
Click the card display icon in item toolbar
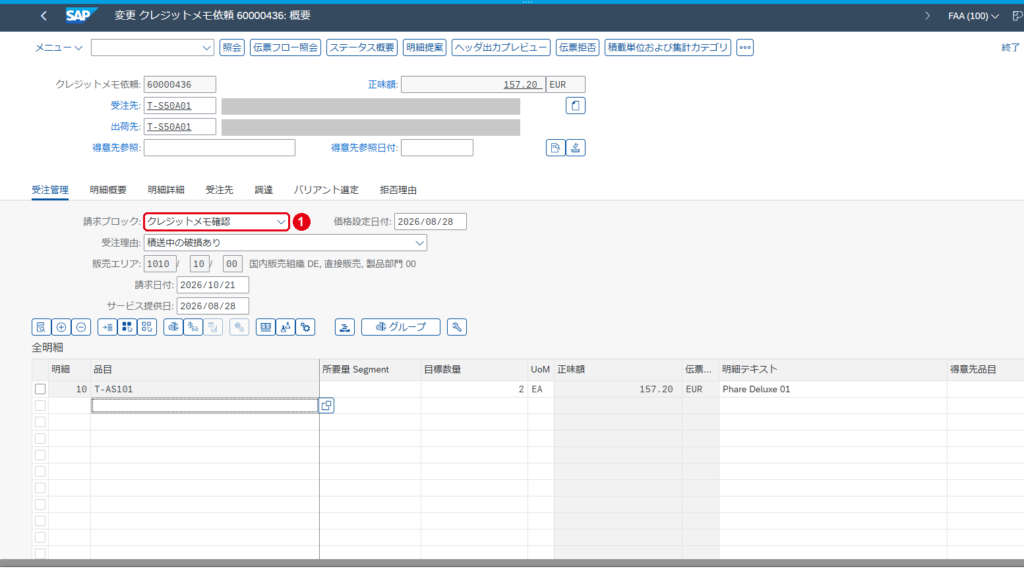click(x=265, y=327)
